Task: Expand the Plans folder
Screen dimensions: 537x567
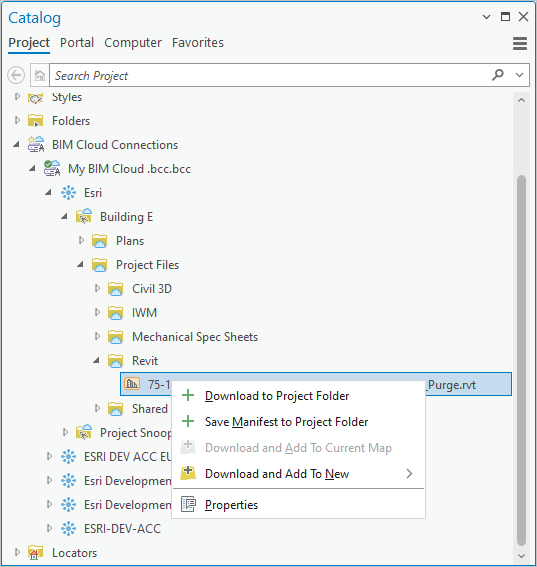Action: click(x=81, y=240)
